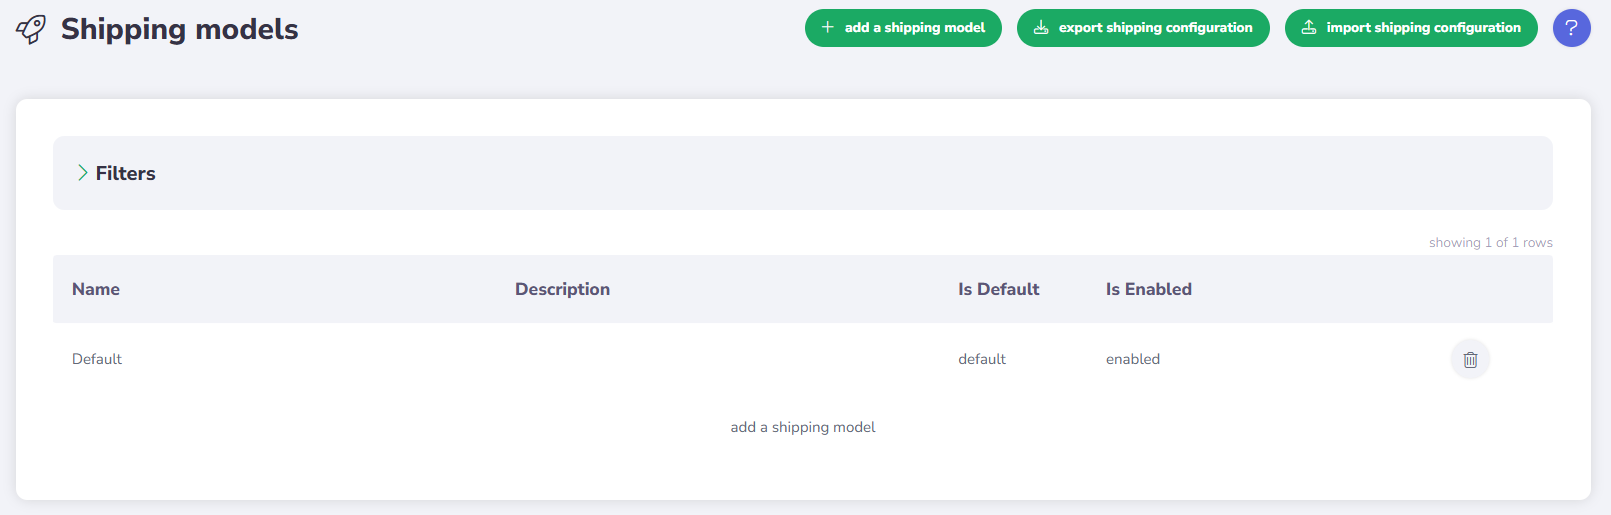Delete the Default shipping model with trash icon
The height and width of the screenshot is (515, 1611).
(x=1470, y=360)
